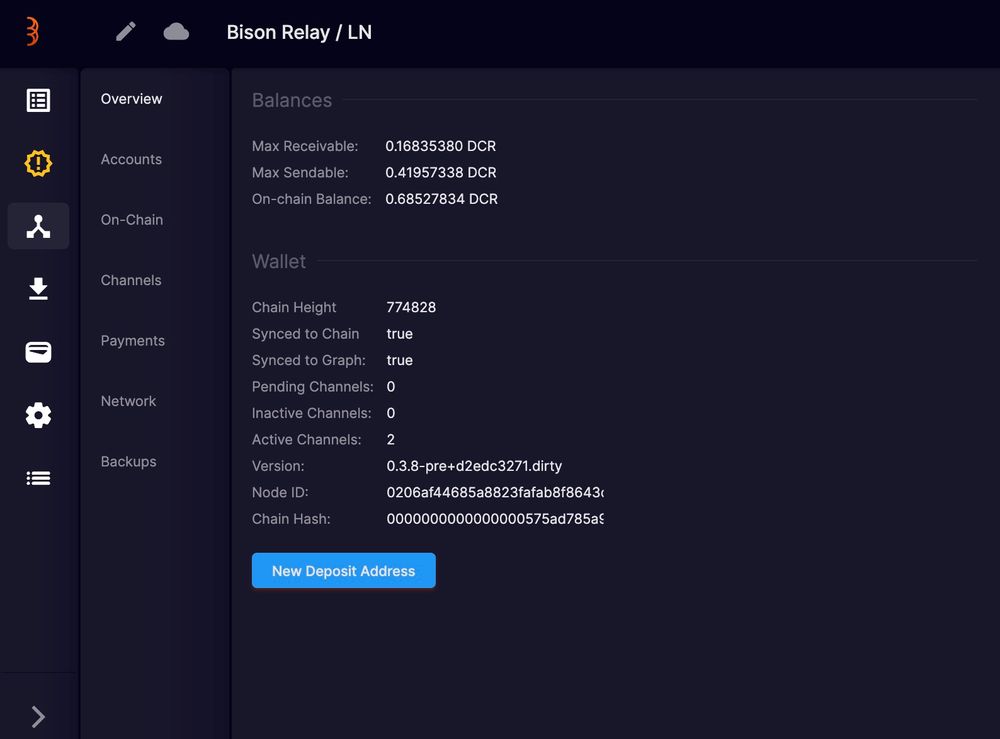
Task: Open the downloads icon in the sidebar
Action: pos(38,289)
